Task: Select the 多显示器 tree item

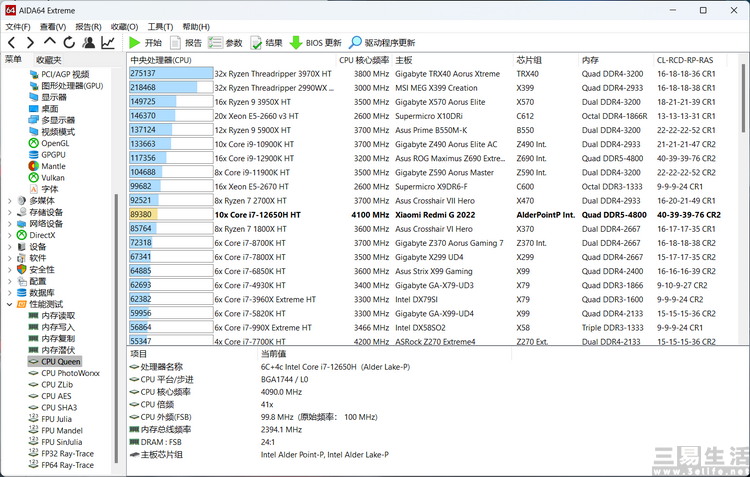Action: (x=52, y=120)
